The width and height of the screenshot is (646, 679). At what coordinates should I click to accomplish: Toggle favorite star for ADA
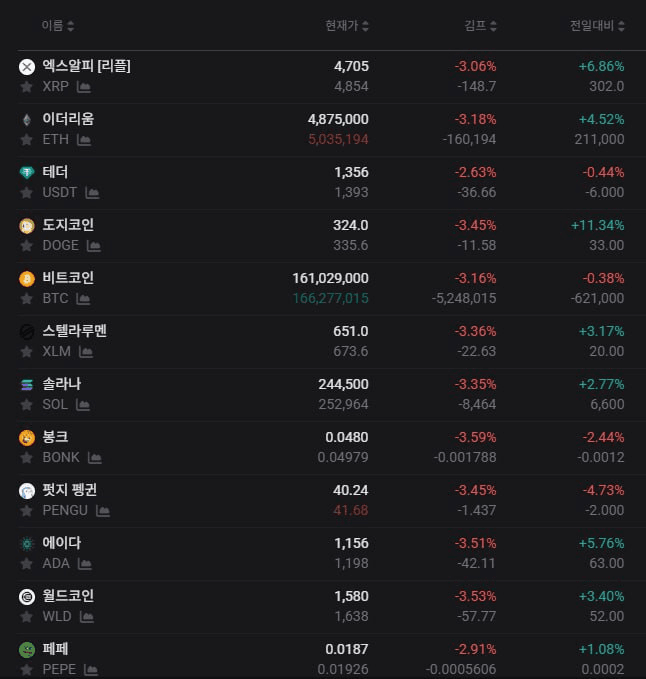tap(26, 564)
